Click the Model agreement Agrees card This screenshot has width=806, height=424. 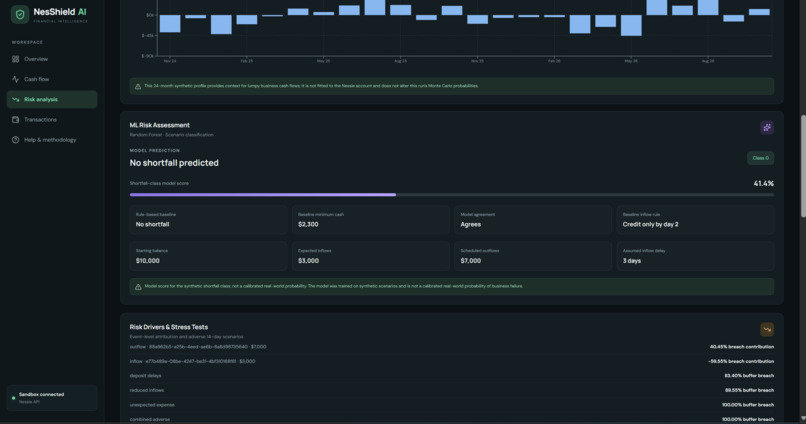coord(533,220)
